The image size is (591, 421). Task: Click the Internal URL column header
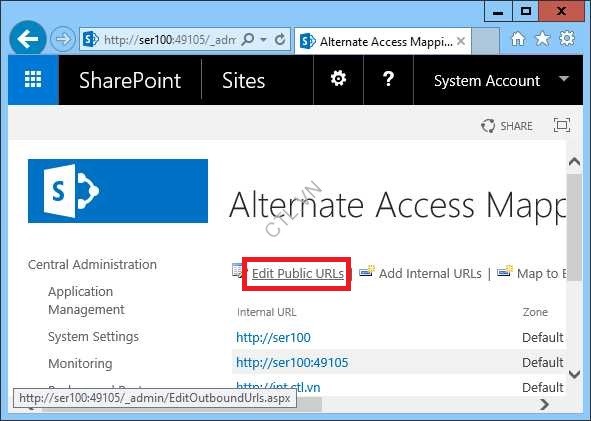click(266, 312)
